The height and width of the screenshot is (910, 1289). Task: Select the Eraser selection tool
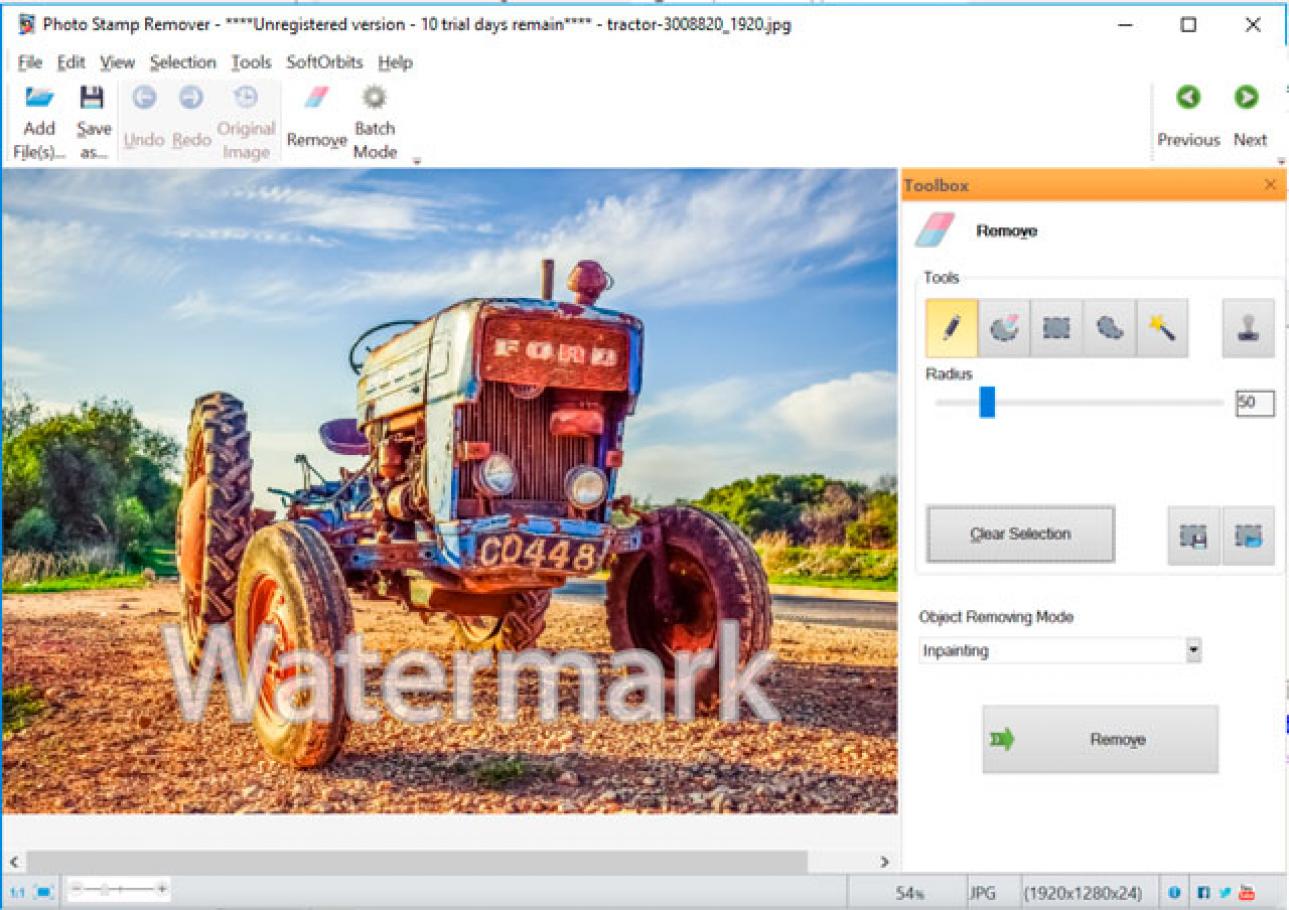pyautogui.click(x=1004, y=327)
